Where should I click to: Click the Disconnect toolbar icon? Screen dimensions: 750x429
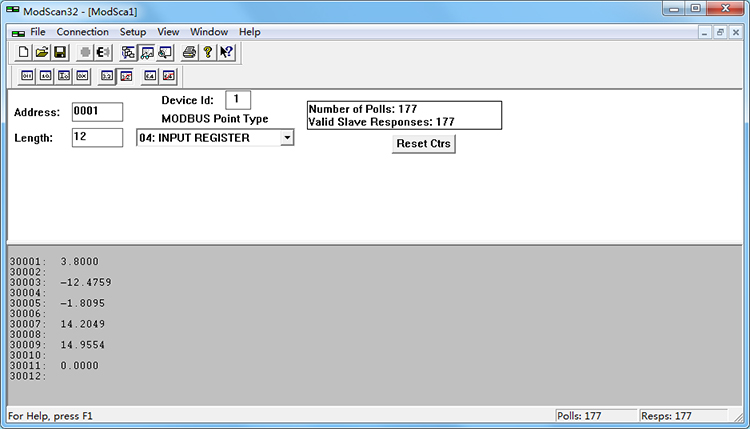point(102,52)
